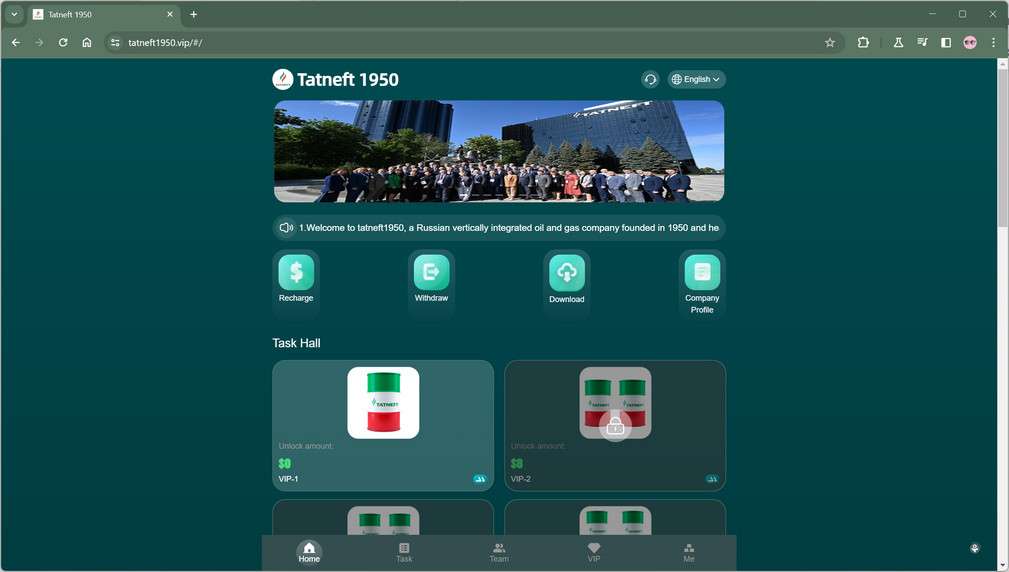Go to the Home bottom tab

[x=309, y=552]
